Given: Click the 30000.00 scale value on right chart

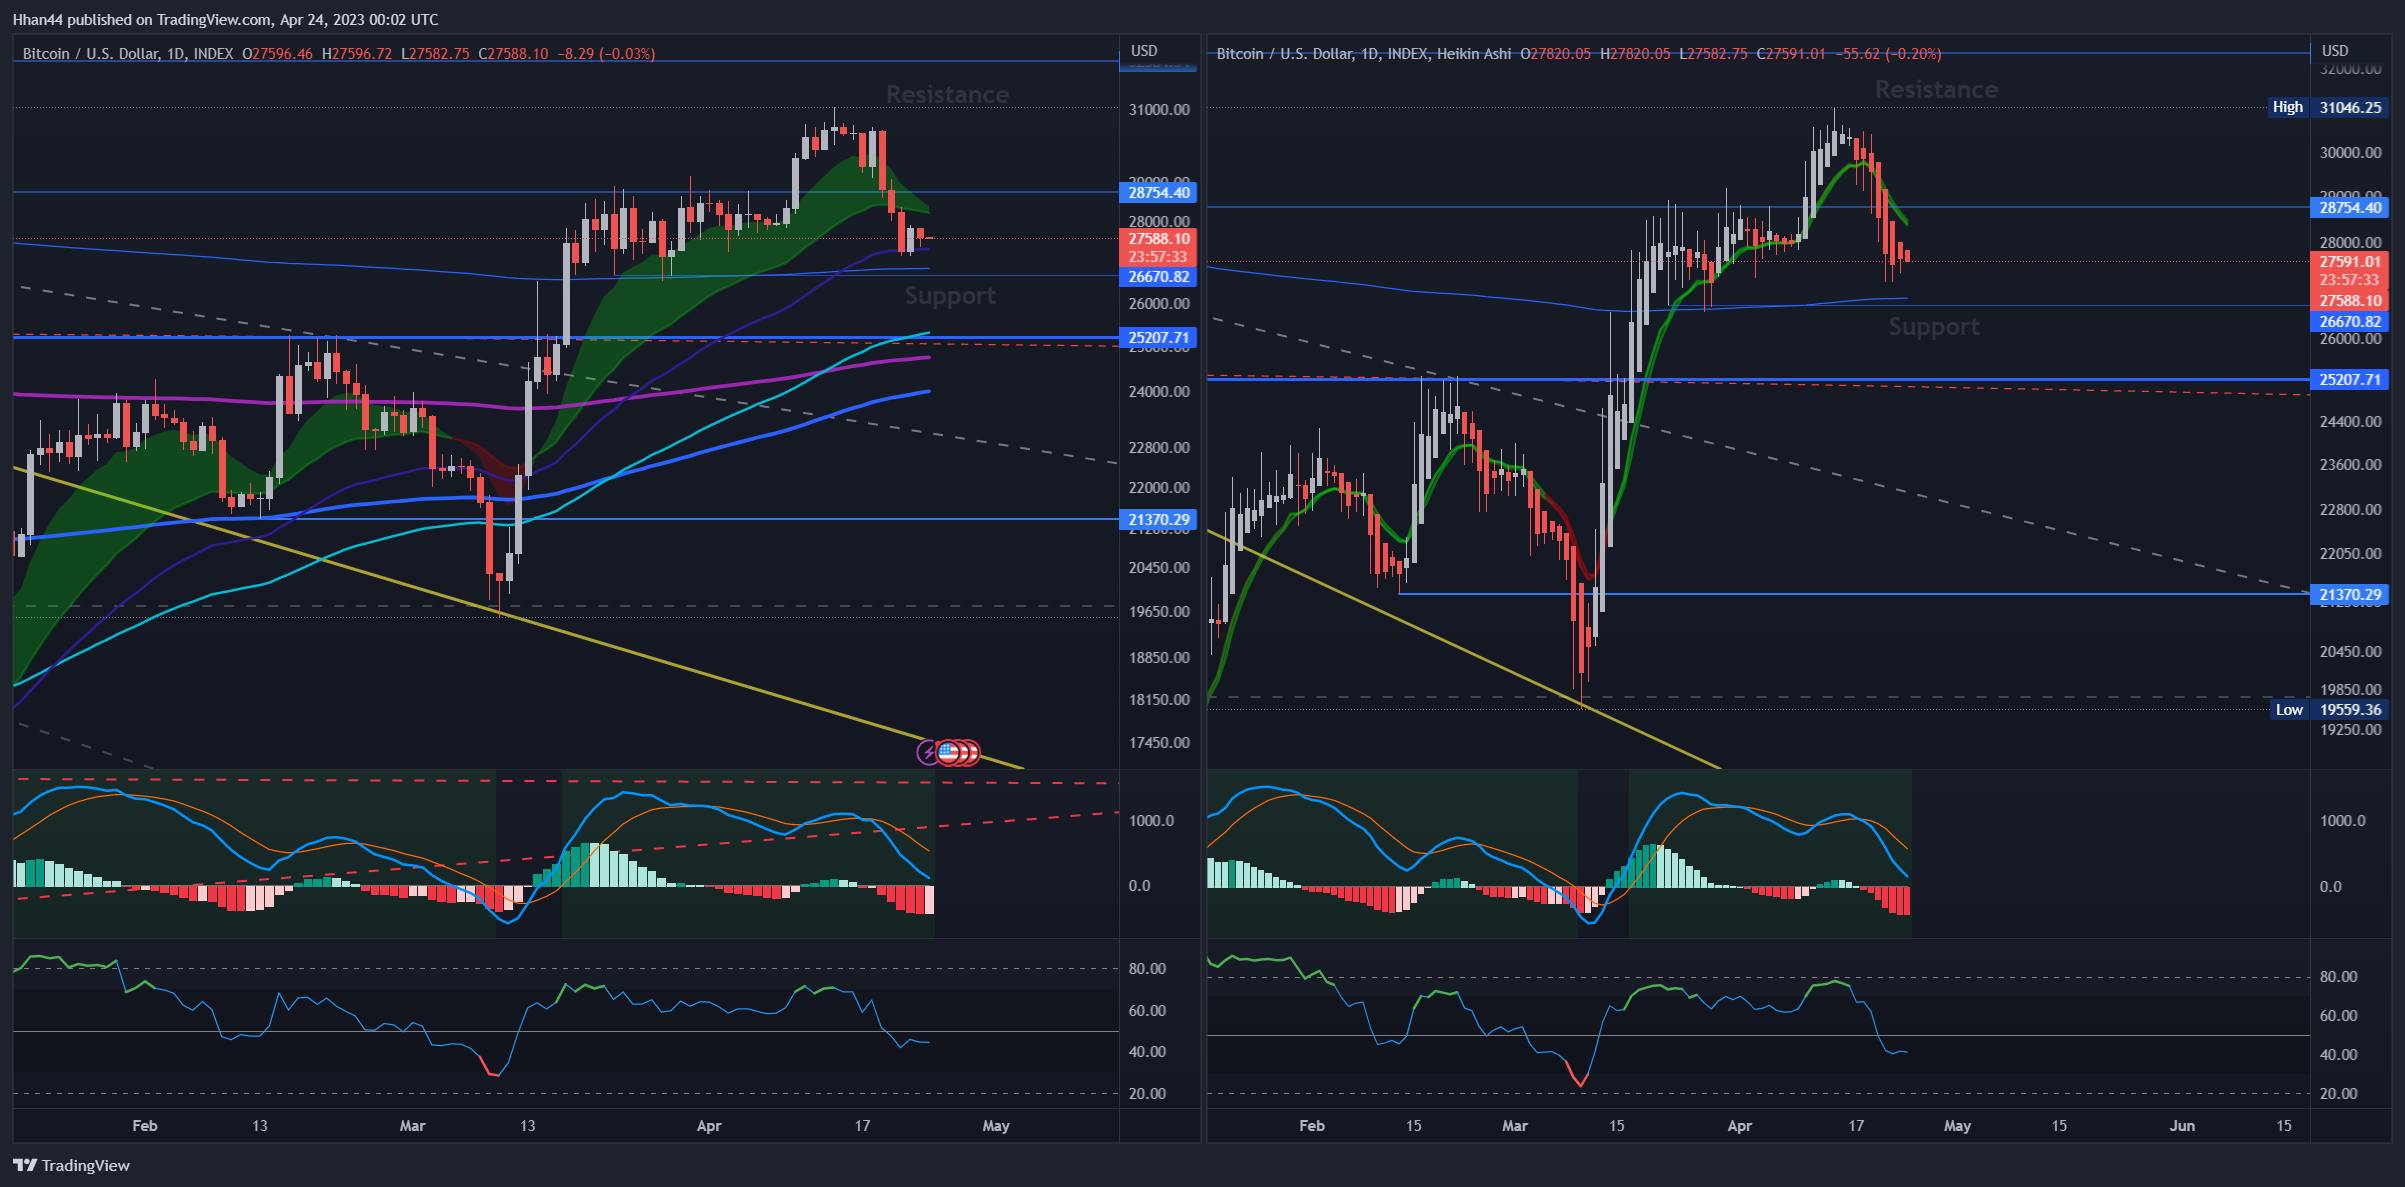Looking at the screenshot, I should coord(2350,153).
